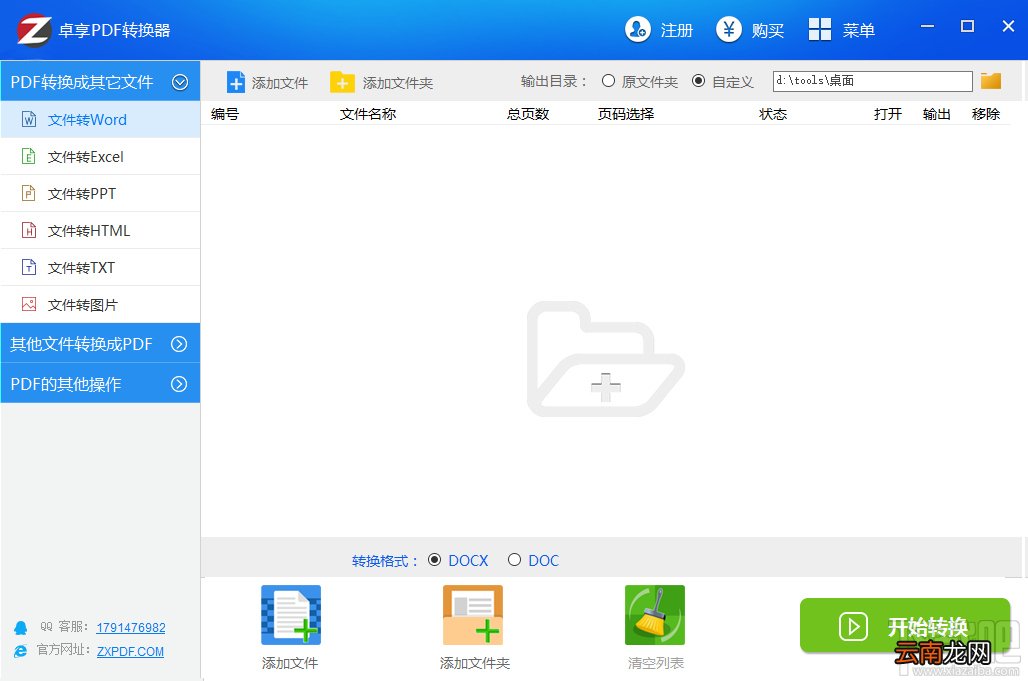Choose the DOC conversion format
Image resolution: width=1028 pixels, height=681 pixels.
(515, 560)
